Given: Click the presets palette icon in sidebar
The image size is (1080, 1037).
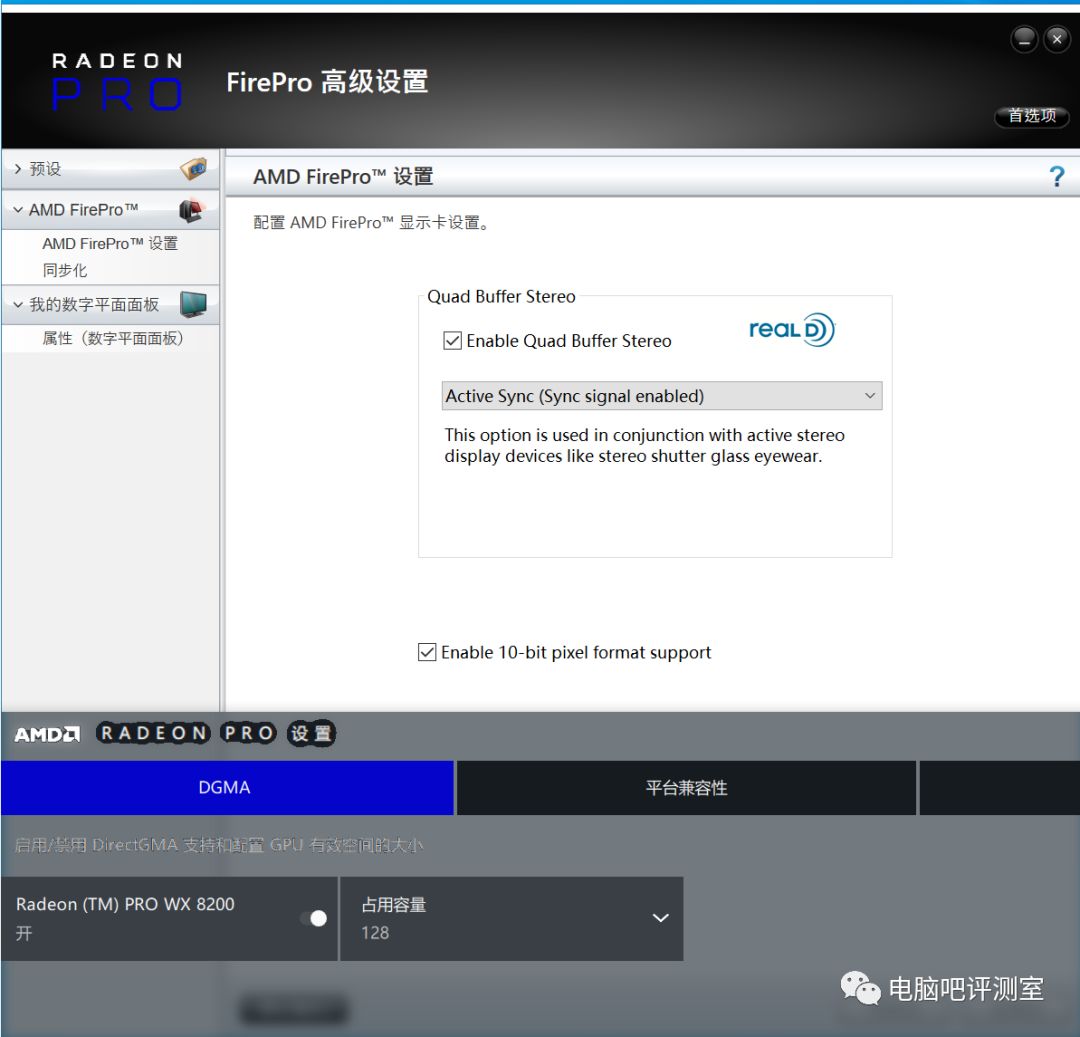Looking at the screenshot, I should pyautogui.click(x=194, y=168).
